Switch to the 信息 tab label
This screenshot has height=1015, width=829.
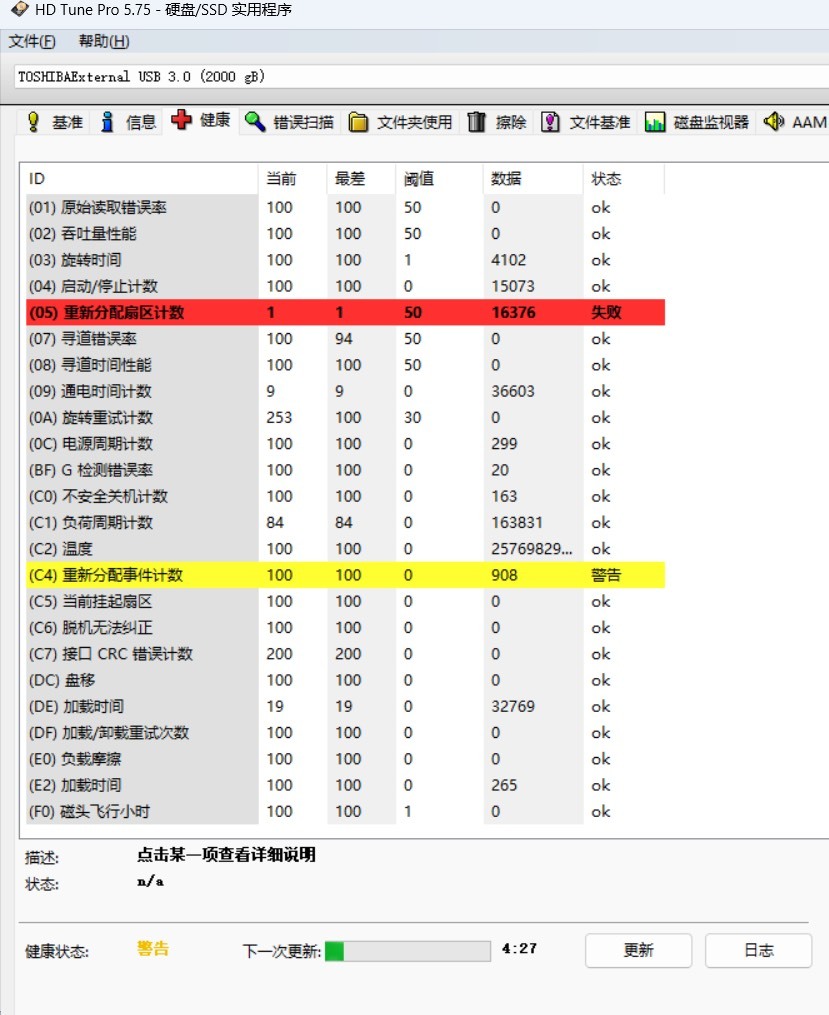[141, 122]
